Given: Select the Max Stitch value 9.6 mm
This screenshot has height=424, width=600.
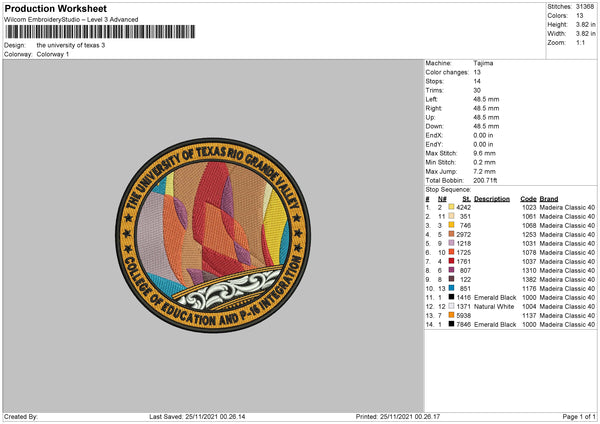Looking at the screenshot, I should (x=484, y=153).
